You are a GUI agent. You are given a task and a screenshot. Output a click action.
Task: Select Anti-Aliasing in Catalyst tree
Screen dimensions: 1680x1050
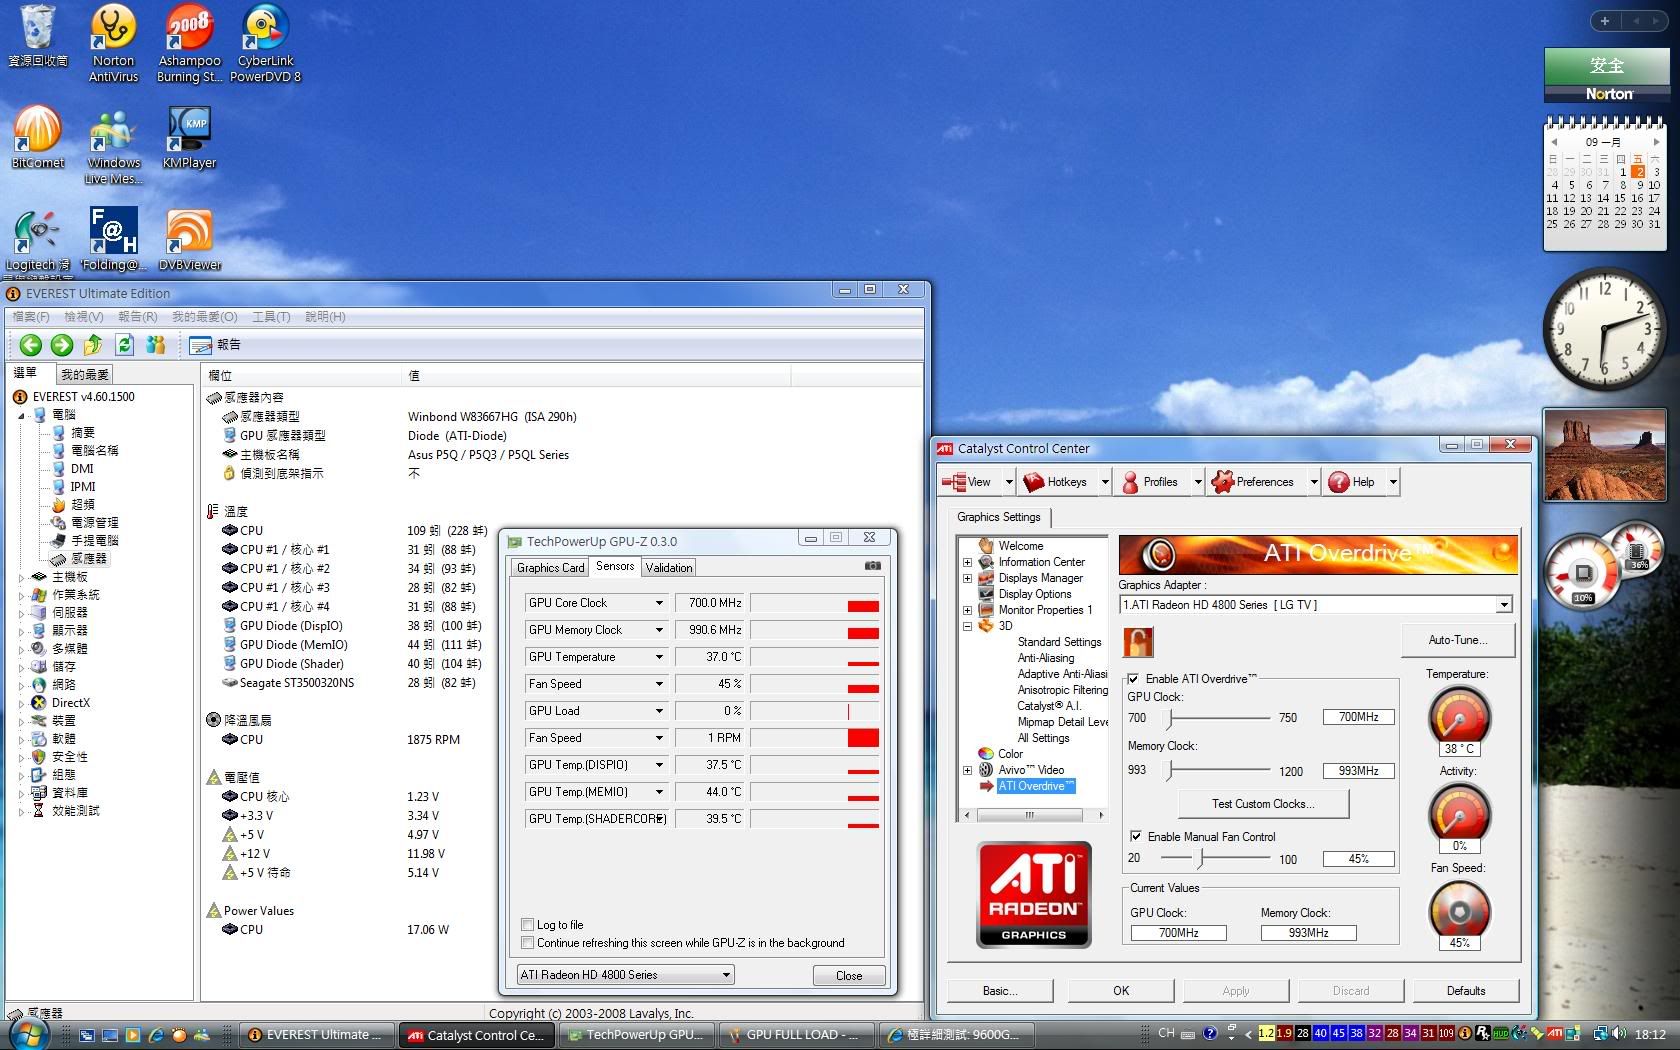tap(1046, 658)
